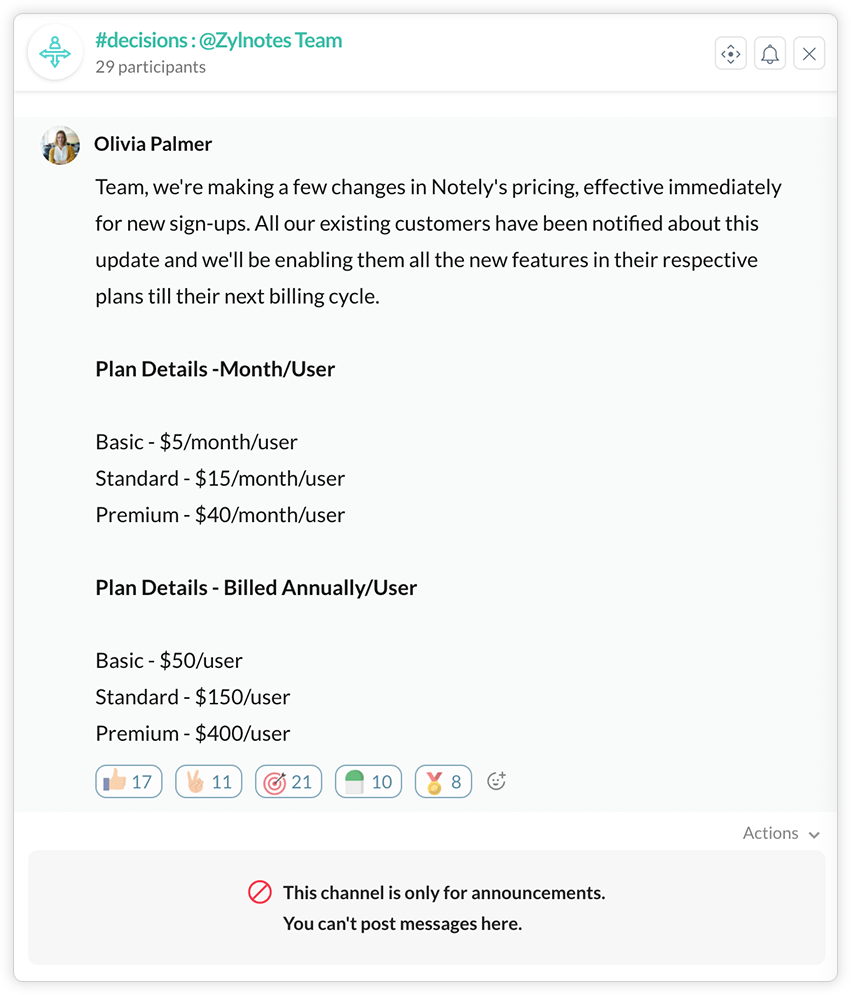This screenshot has height=995, width=851.
Task: Click the Plan Details - Billed Annually/User heading
Action: click(256, 588)
